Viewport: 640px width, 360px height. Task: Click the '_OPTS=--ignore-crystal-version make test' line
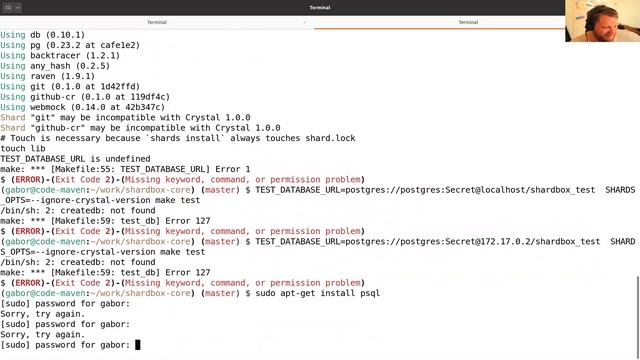tap(100, 200)
